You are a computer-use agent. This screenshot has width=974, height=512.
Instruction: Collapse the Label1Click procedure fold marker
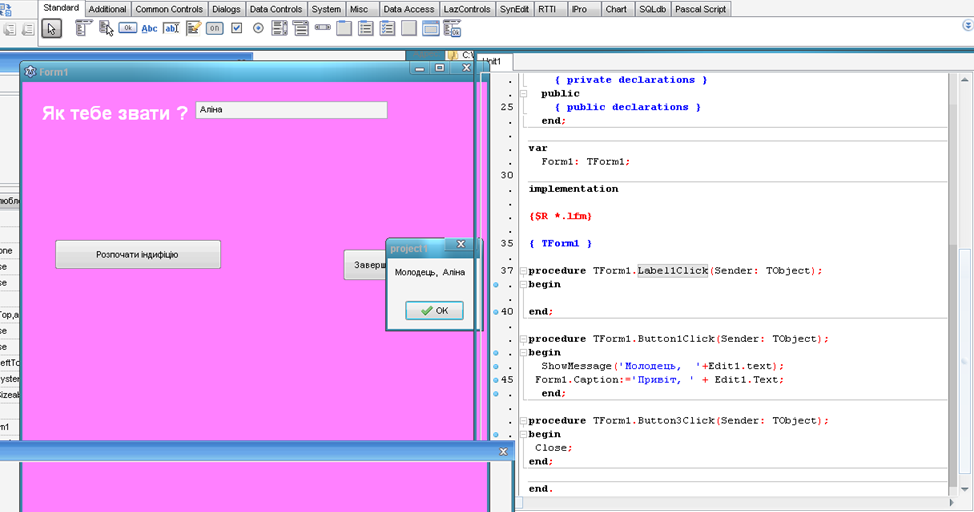524,271
